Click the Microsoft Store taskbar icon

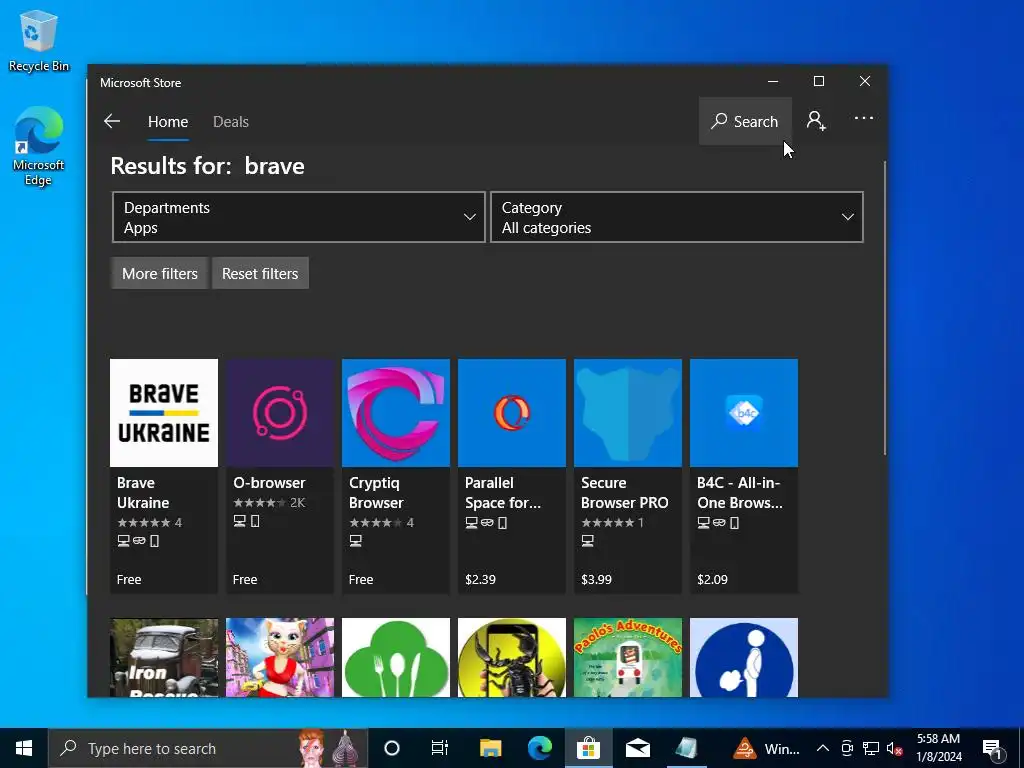(x=588, y=748)
